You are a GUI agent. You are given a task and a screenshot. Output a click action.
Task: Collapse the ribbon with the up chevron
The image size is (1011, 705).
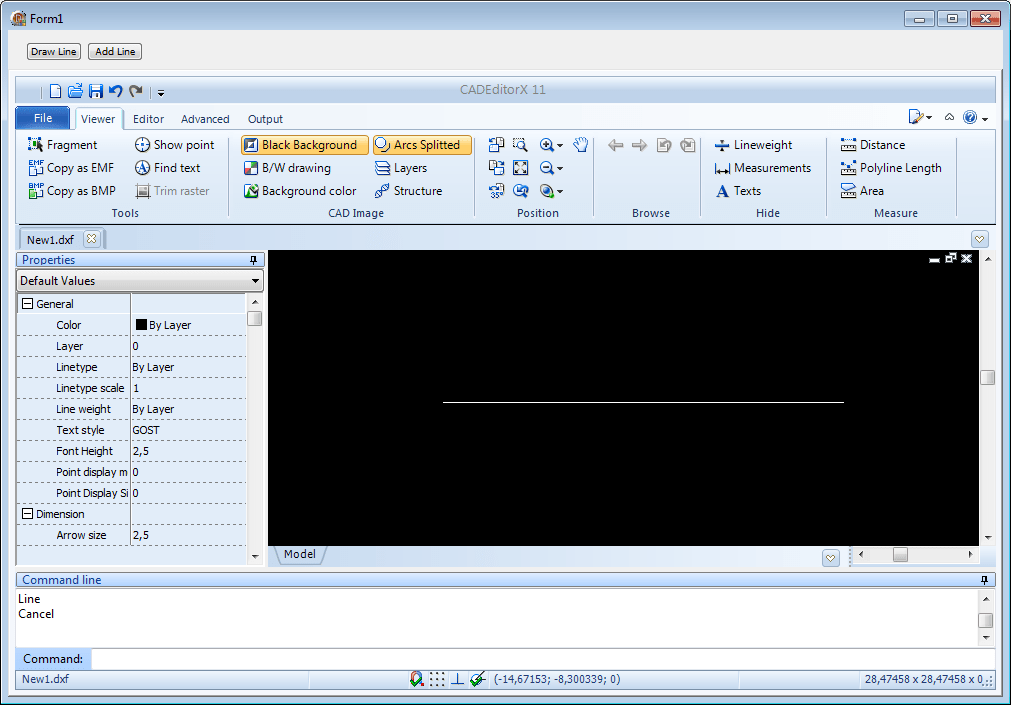click(x=949, y=117)
